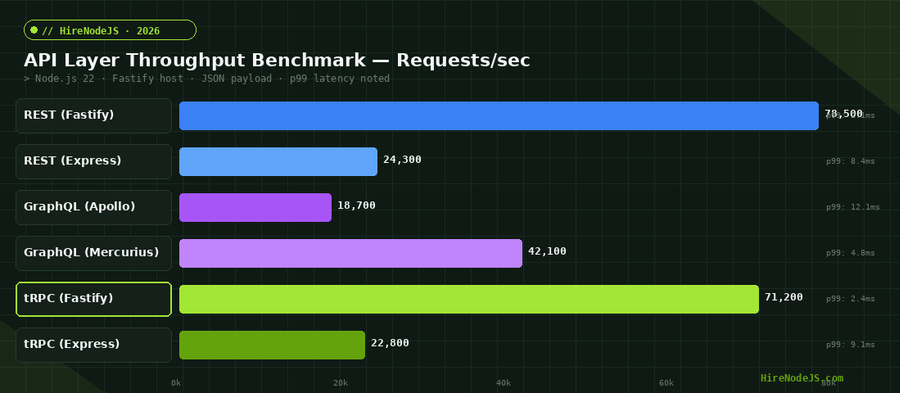The width and height of the screenshot is (900, 393).
Task: Click the "p99: 12.1ms" latency note
Action: coord(853,207)
